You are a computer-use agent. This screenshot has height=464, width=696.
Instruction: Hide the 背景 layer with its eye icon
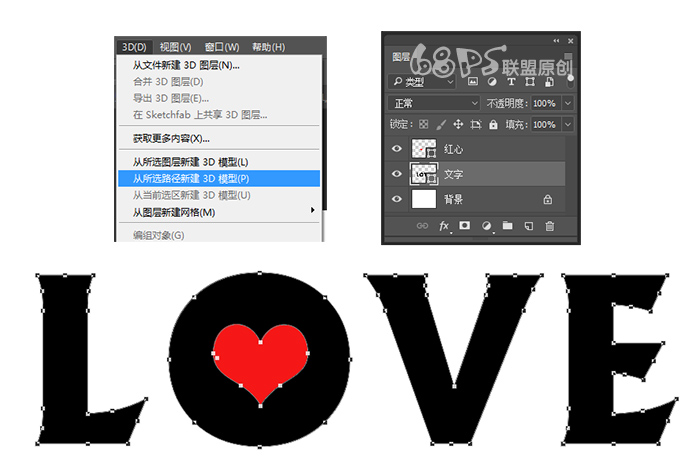coord(397,199)
